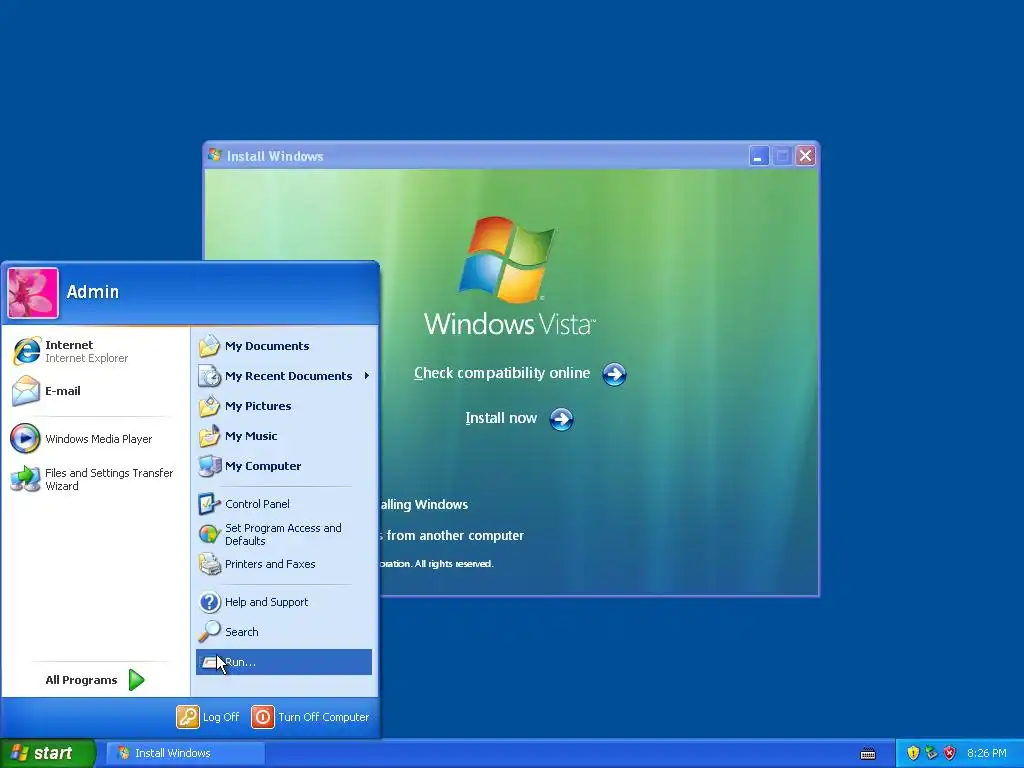Click the Start button
The width and height of the screenshot is (1024, 768).
(48, 753)
